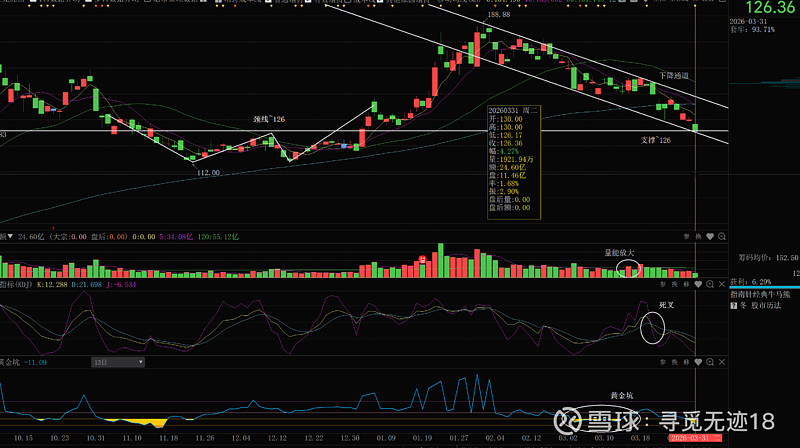
Task: Click the 126.36 current price display
Action: 770,8
